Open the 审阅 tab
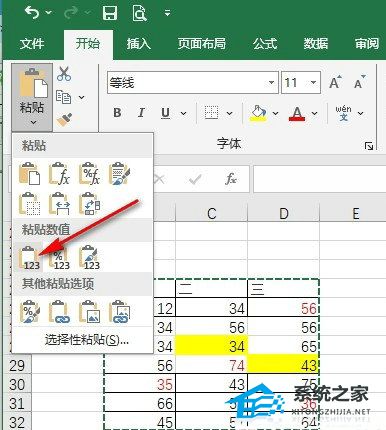Screen dimensions: 386x430 (367, 44)
